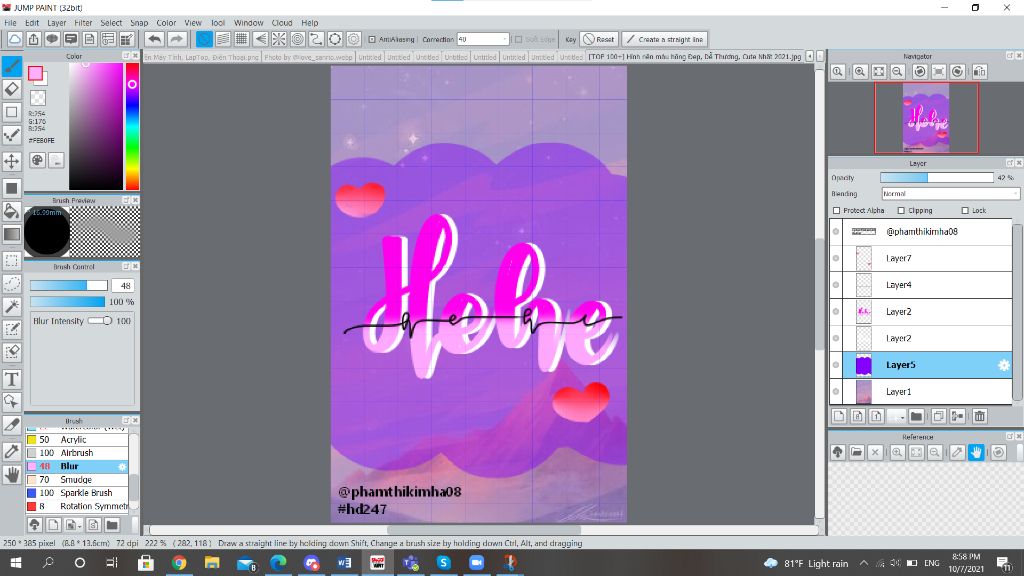The height and width of the screenshot is (576, 1024).
Task: Select the Bucket fill tool
Action: (12, 210)
